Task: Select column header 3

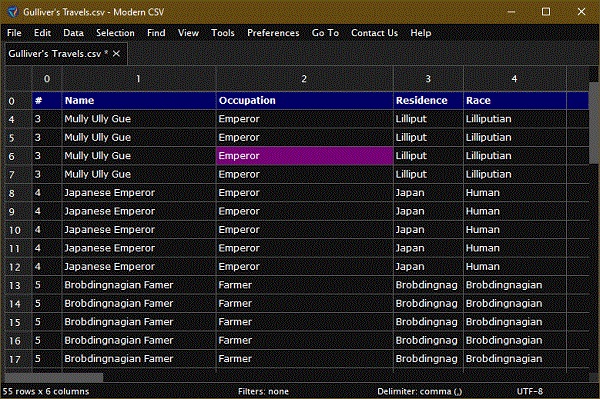Action: coord(428,78)
